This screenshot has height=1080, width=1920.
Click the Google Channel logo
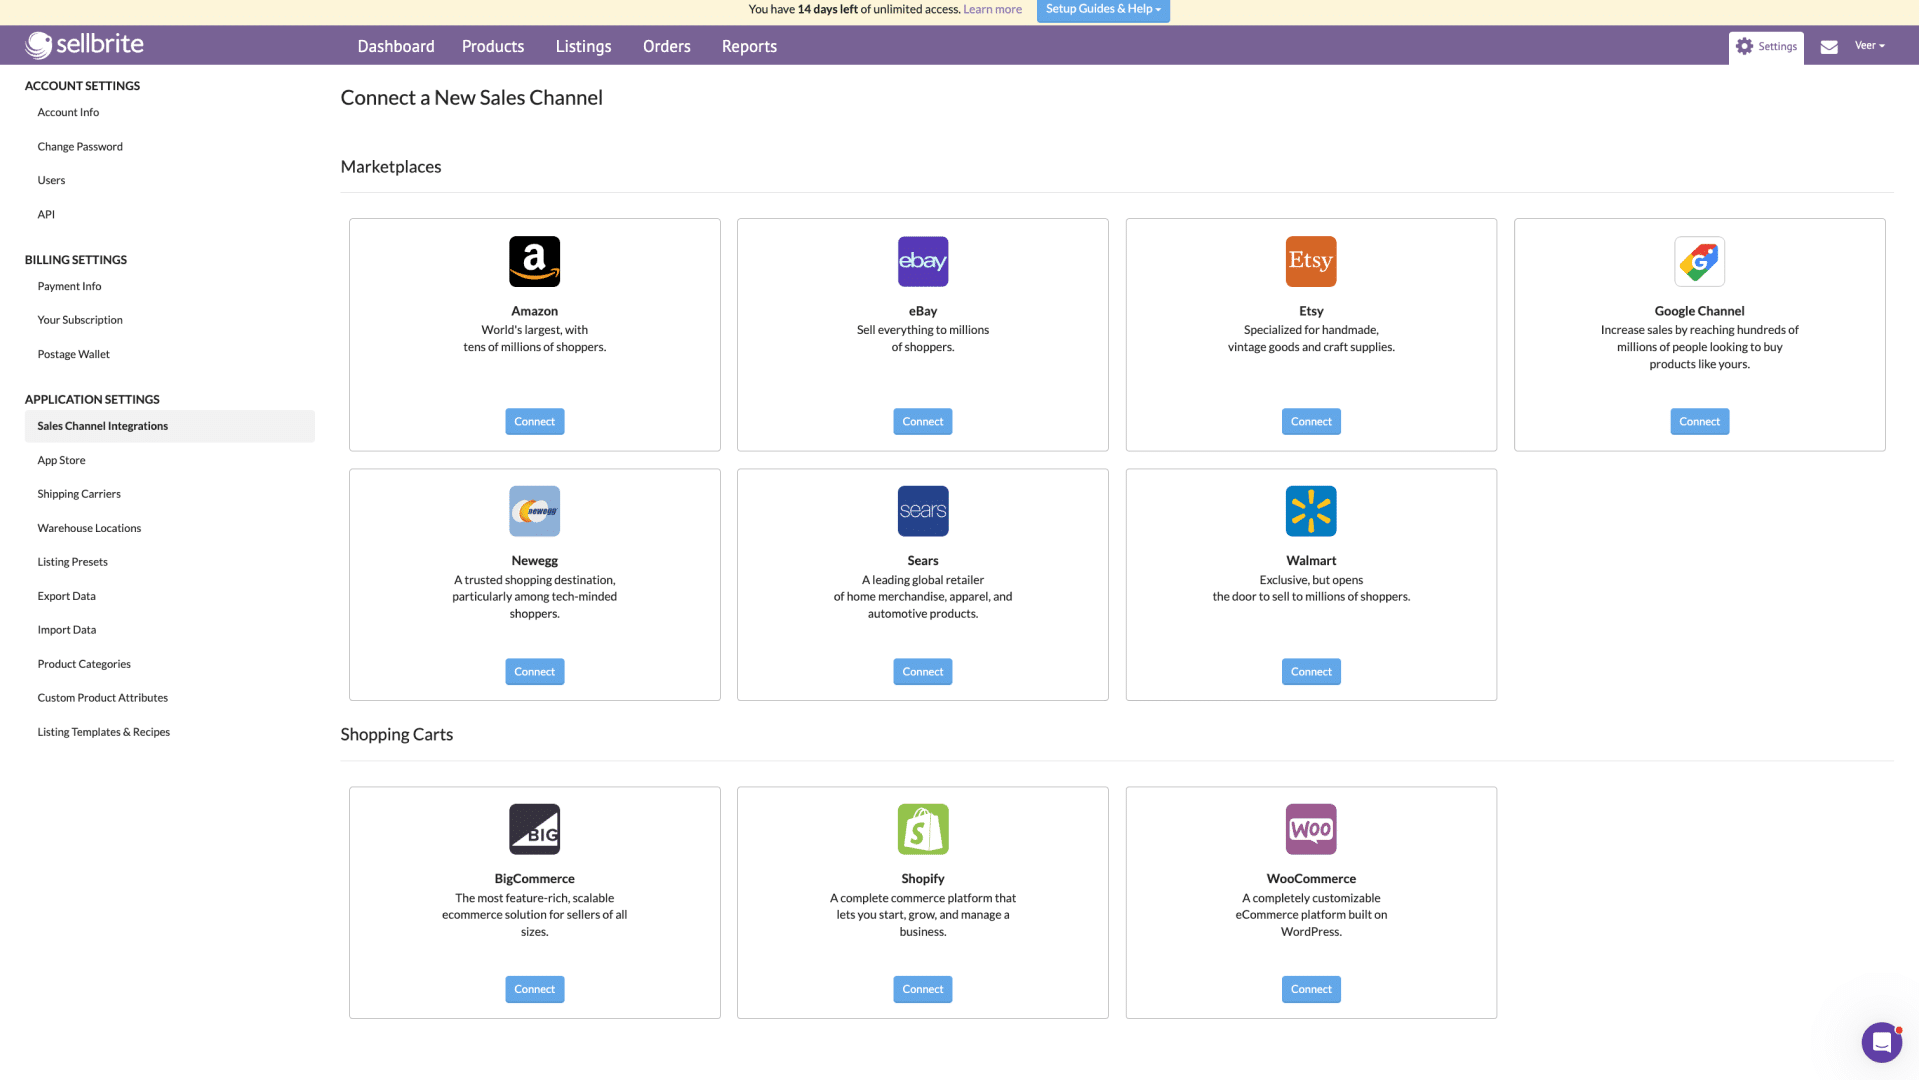pos(1699,261)
